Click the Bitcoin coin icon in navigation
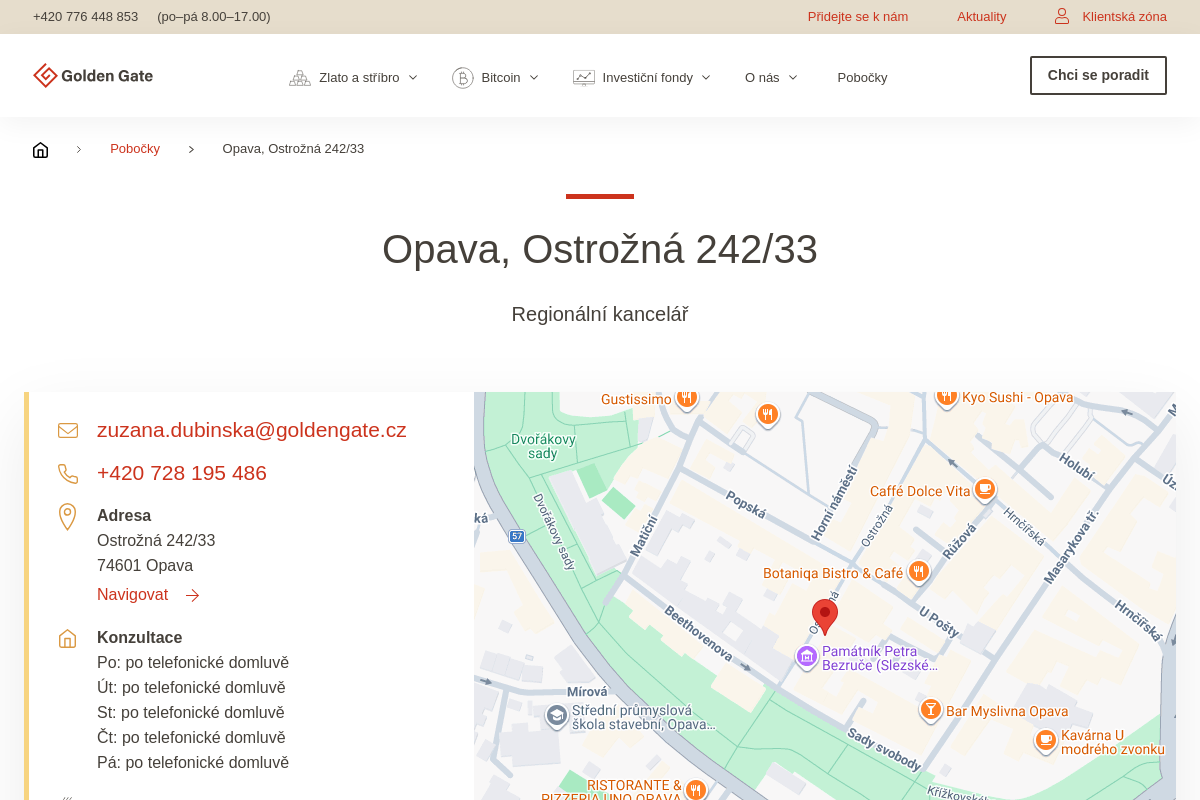Image resolution: width=1200 pixels, height=800 pixels. coord(463,78)
